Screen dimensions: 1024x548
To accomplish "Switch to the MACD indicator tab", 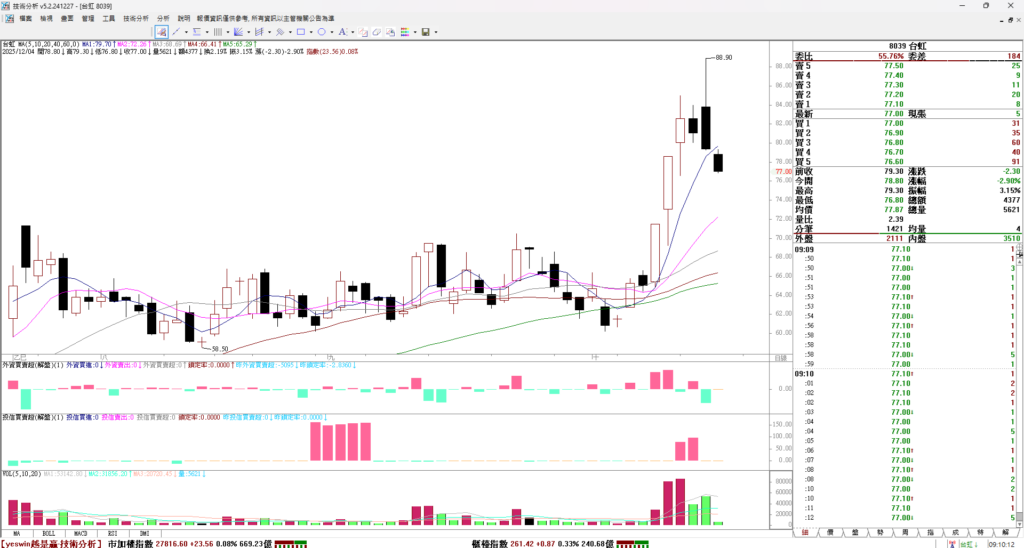I will click(x=80, y=534).
